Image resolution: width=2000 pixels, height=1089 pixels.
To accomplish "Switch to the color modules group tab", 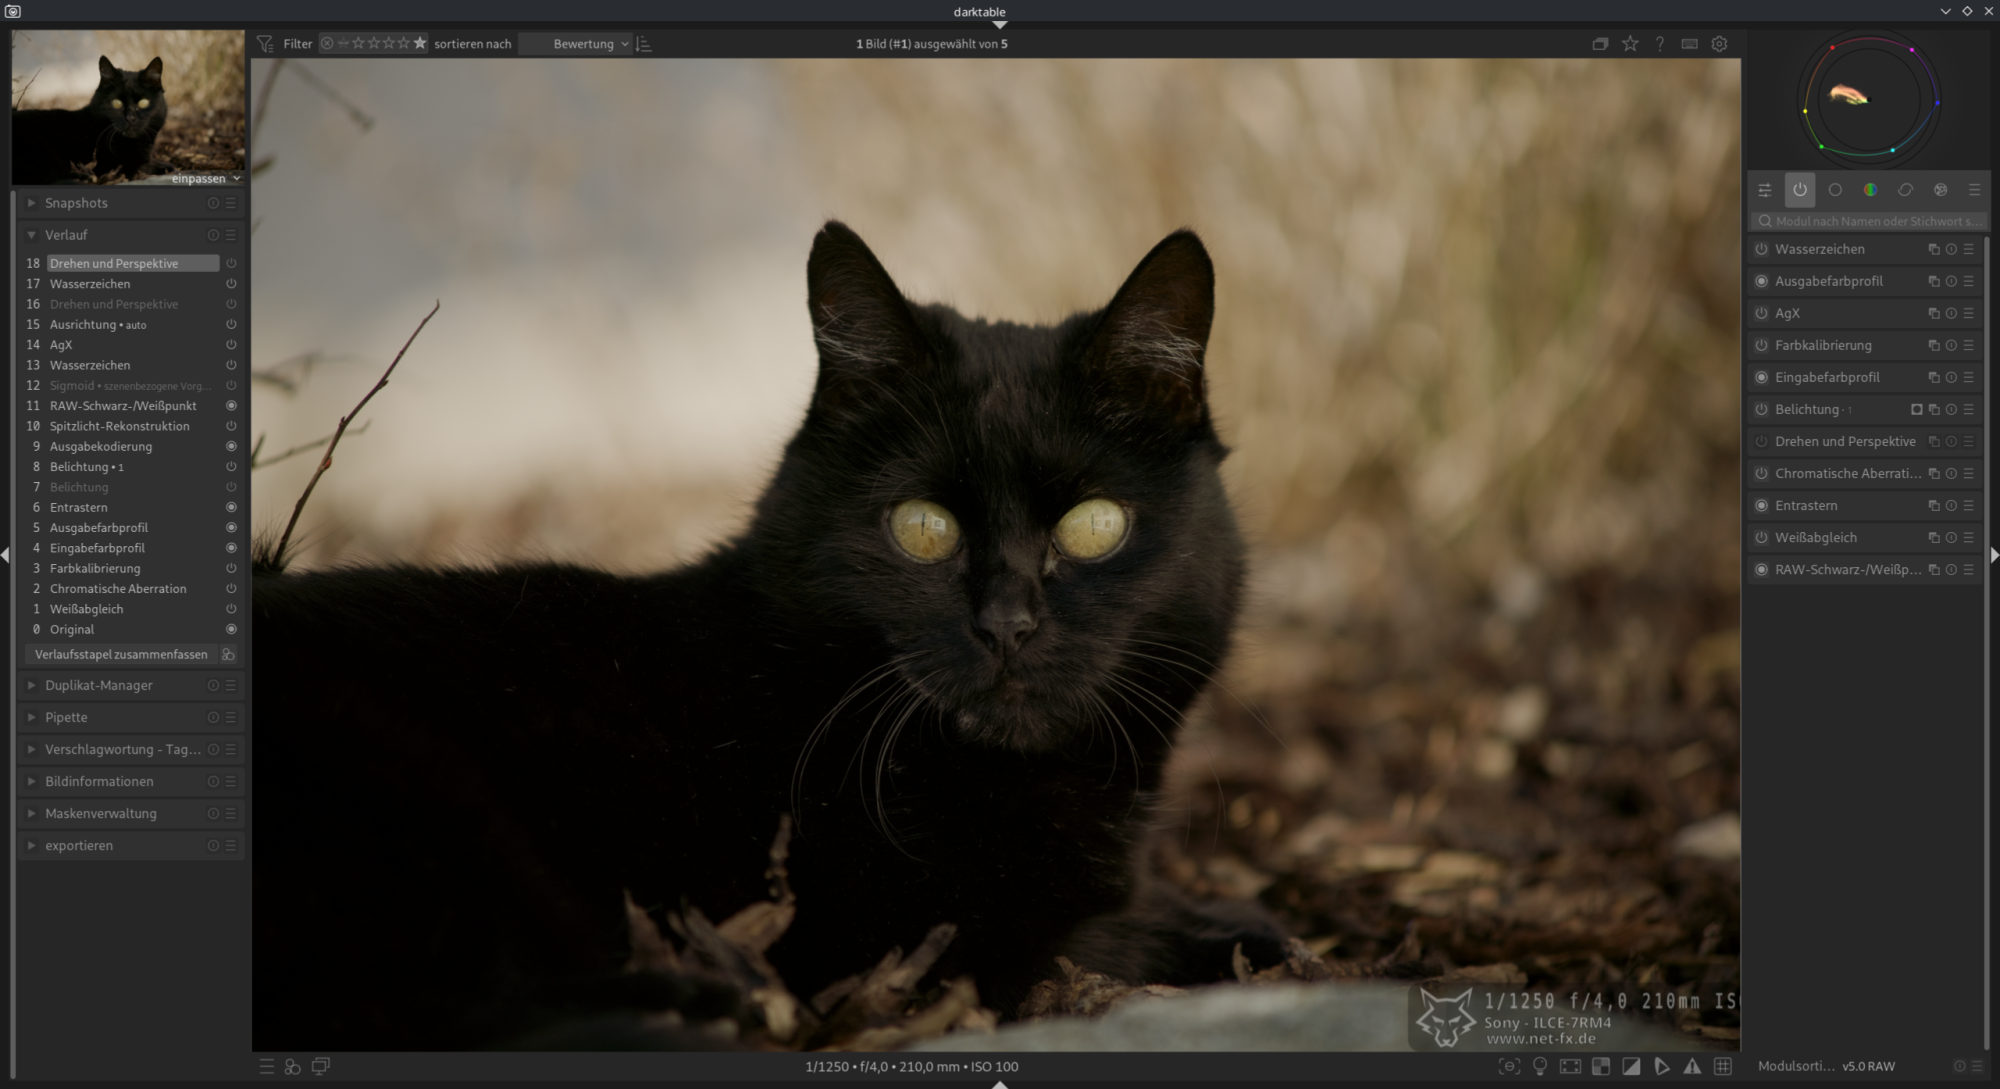I will [x=1870, y=189].
